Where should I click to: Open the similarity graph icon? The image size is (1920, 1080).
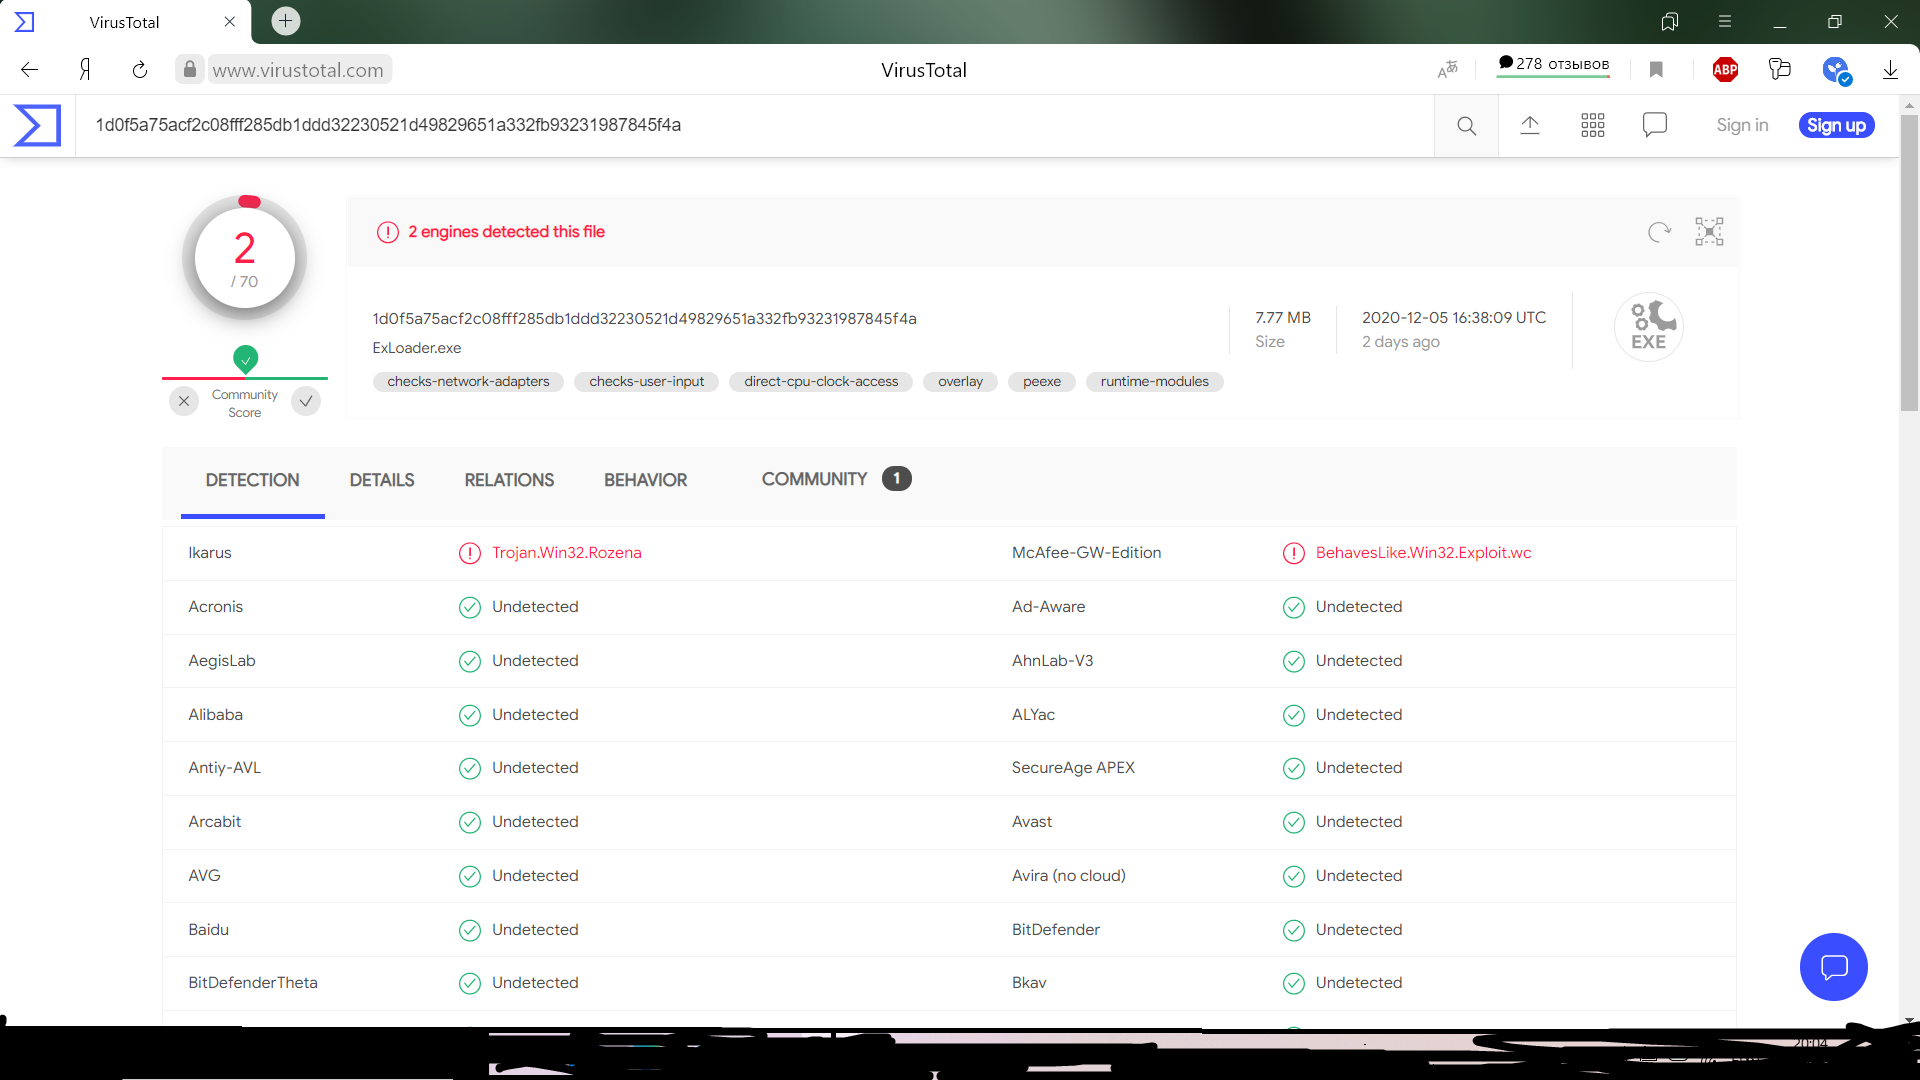1709,232
